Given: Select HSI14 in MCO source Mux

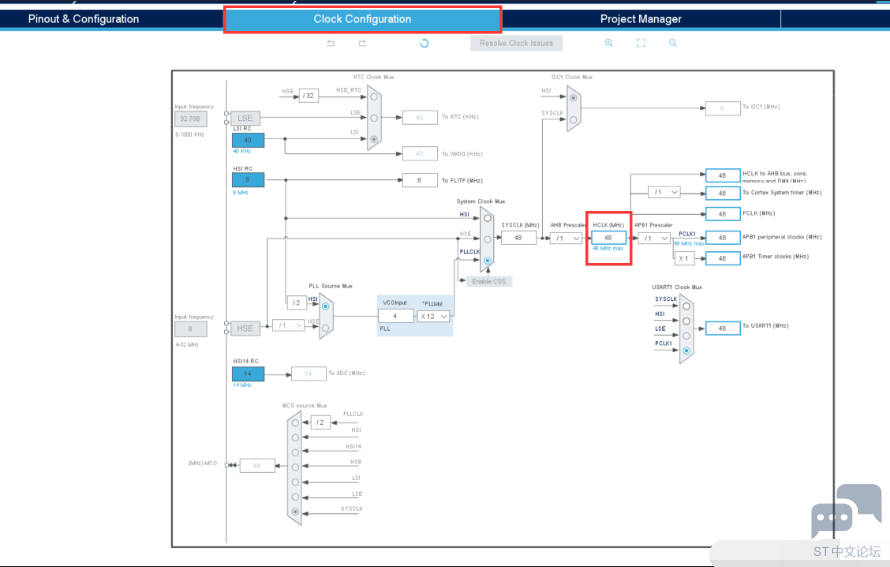Looking at the screenshot, I should point(295,452).
